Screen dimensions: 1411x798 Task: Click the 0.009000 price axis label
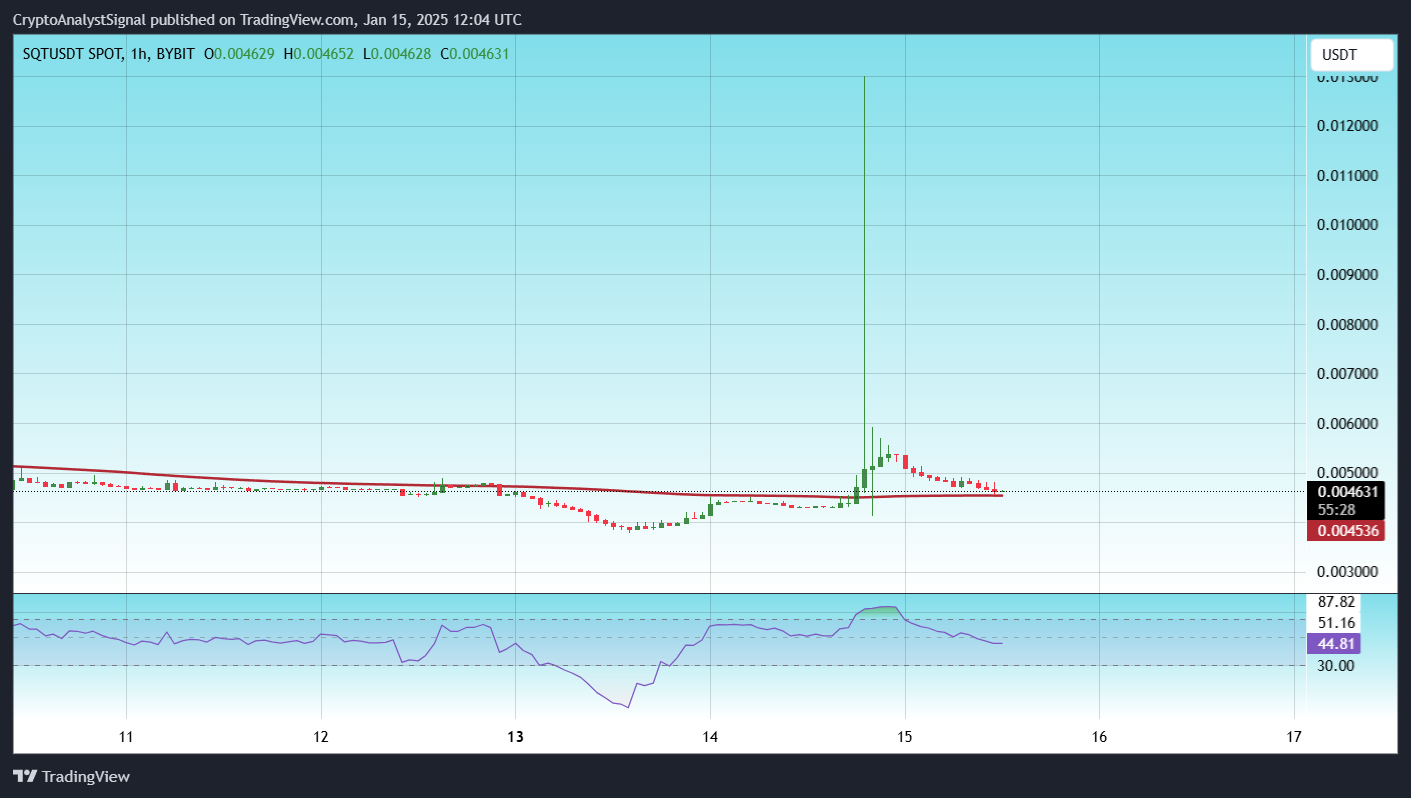point(1348,275)
